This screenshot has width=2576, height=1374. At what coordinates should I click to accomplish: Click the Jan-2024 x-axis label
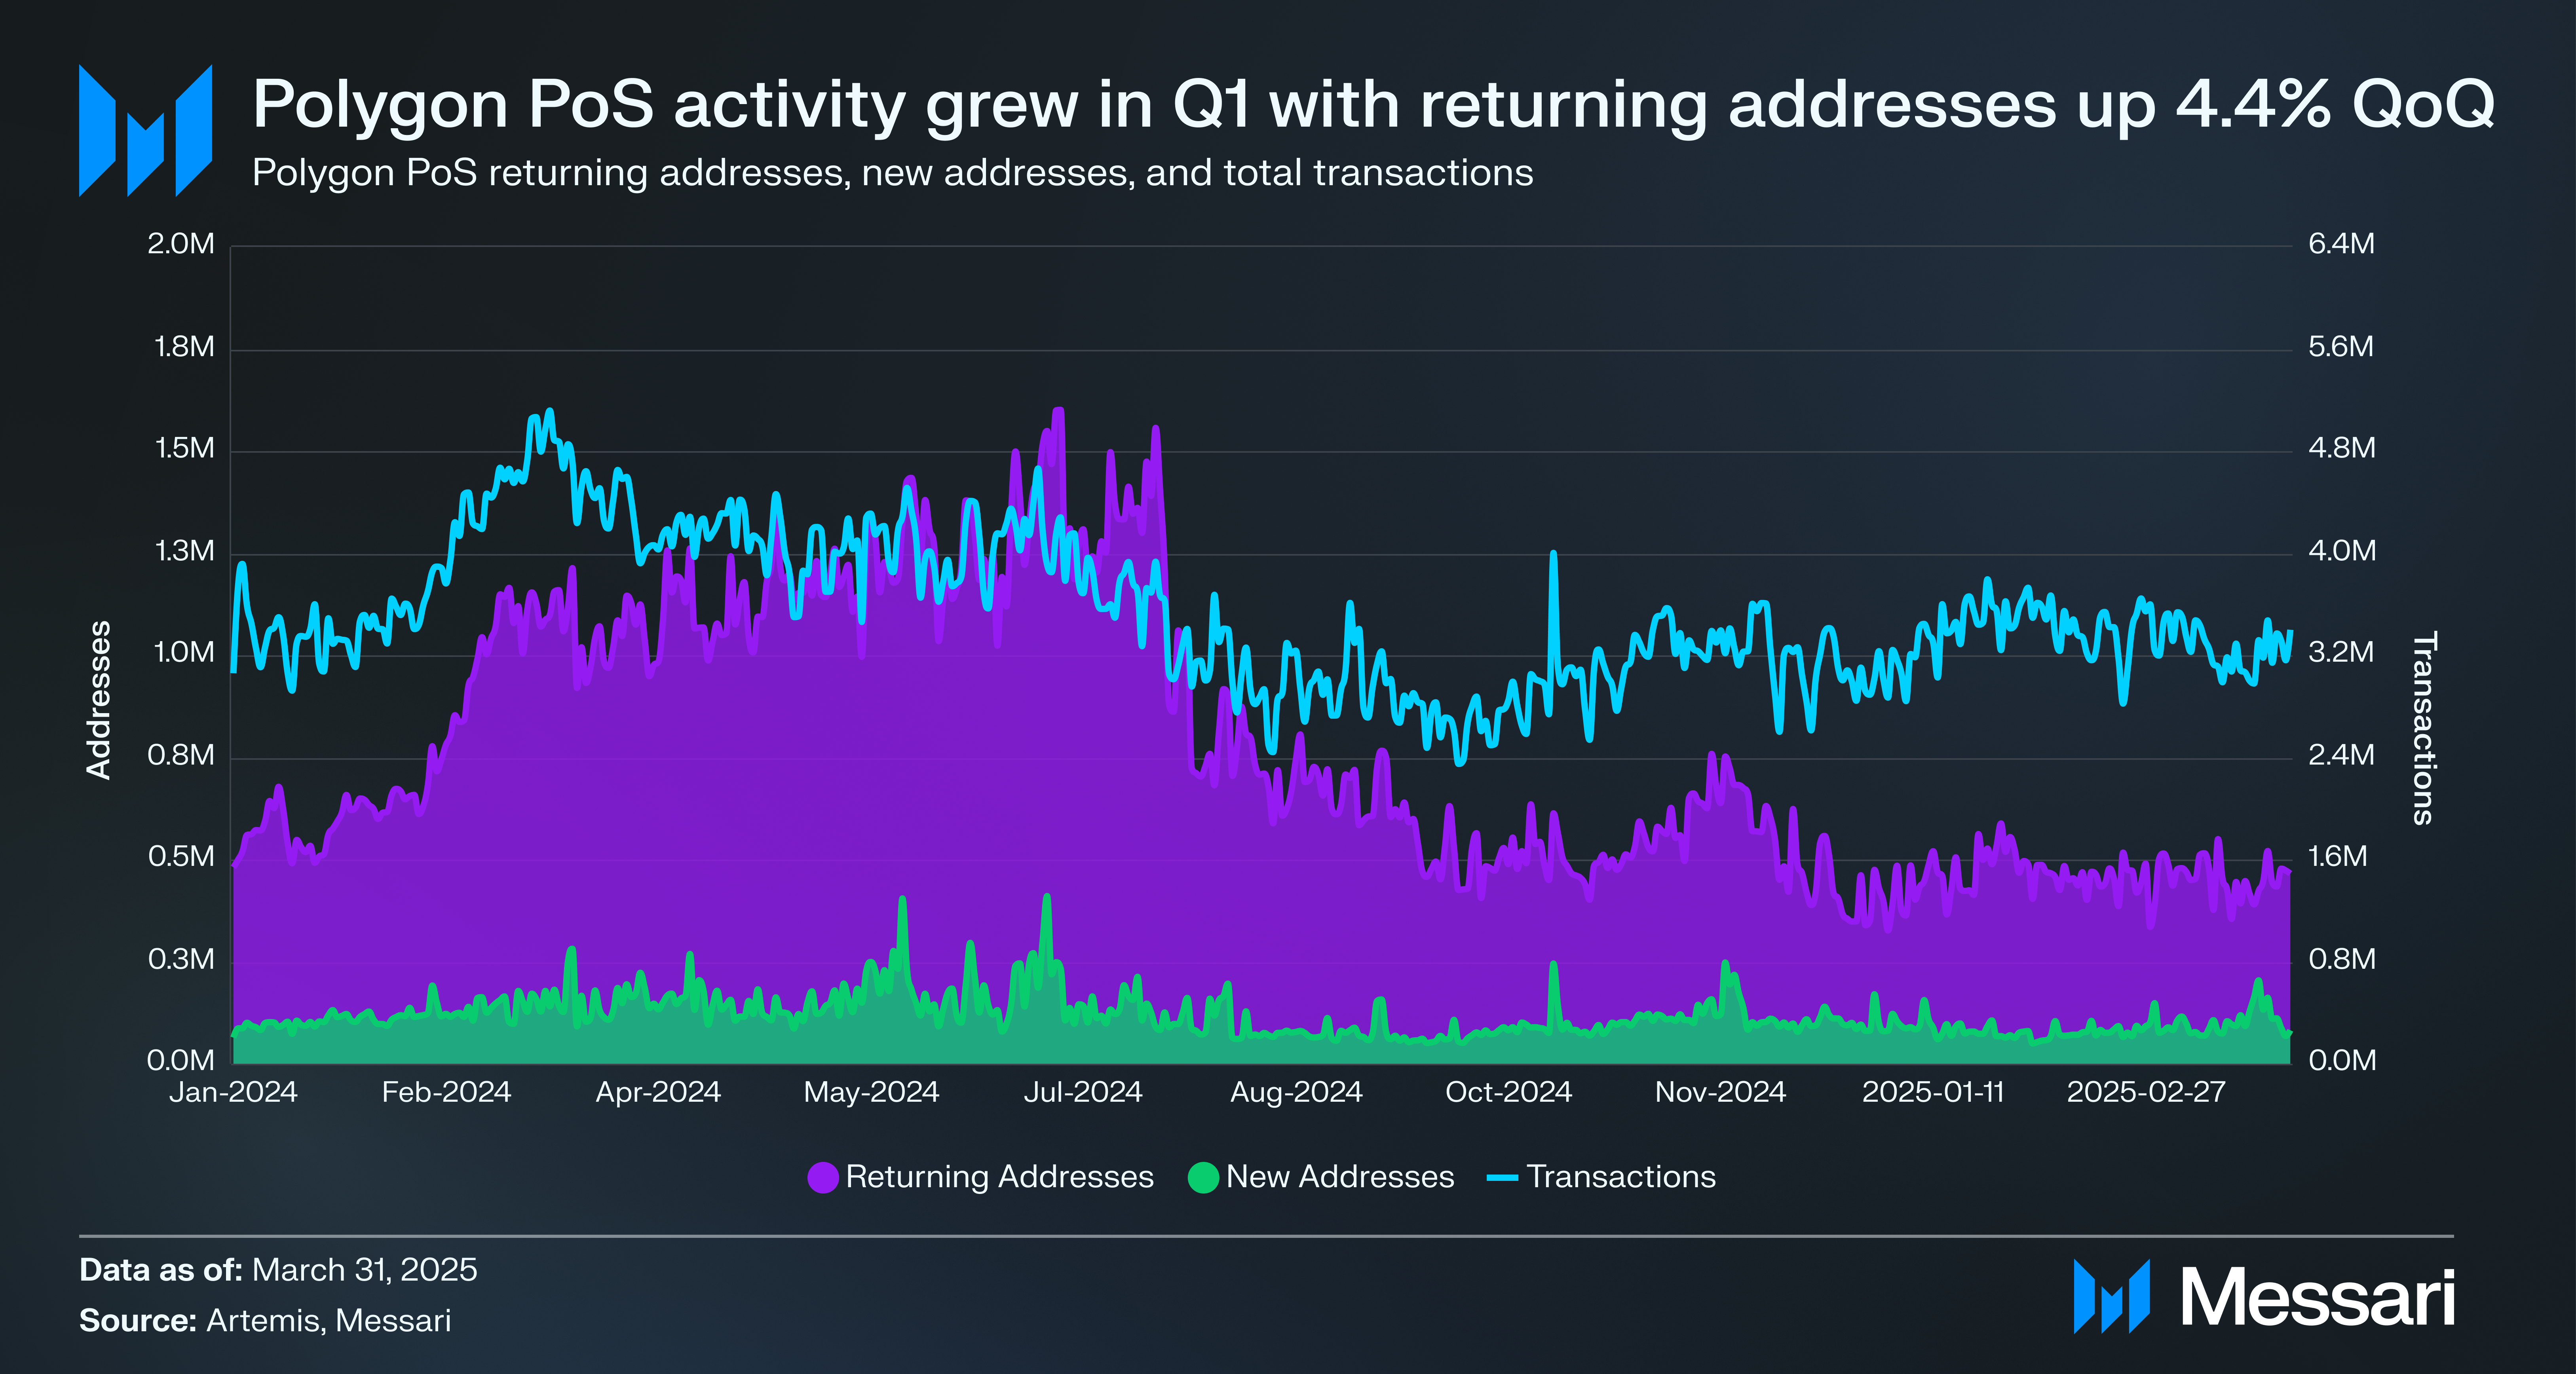[x=233, y=1091]
